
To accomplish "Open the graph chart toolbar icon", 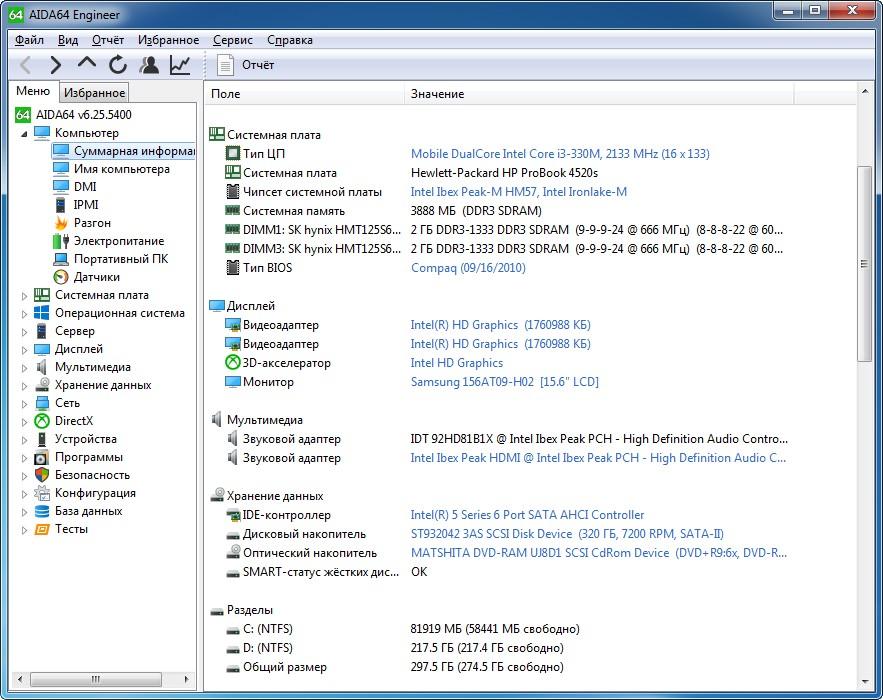I will 180,65.
